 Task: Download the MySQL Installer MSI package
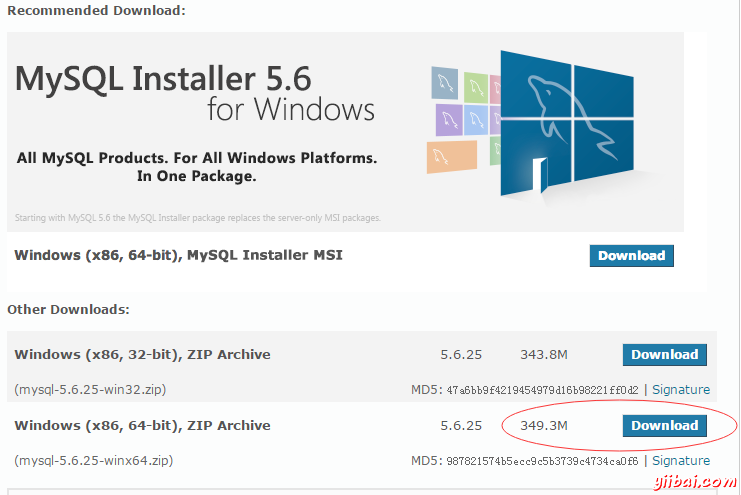click(x=631, y=255)
